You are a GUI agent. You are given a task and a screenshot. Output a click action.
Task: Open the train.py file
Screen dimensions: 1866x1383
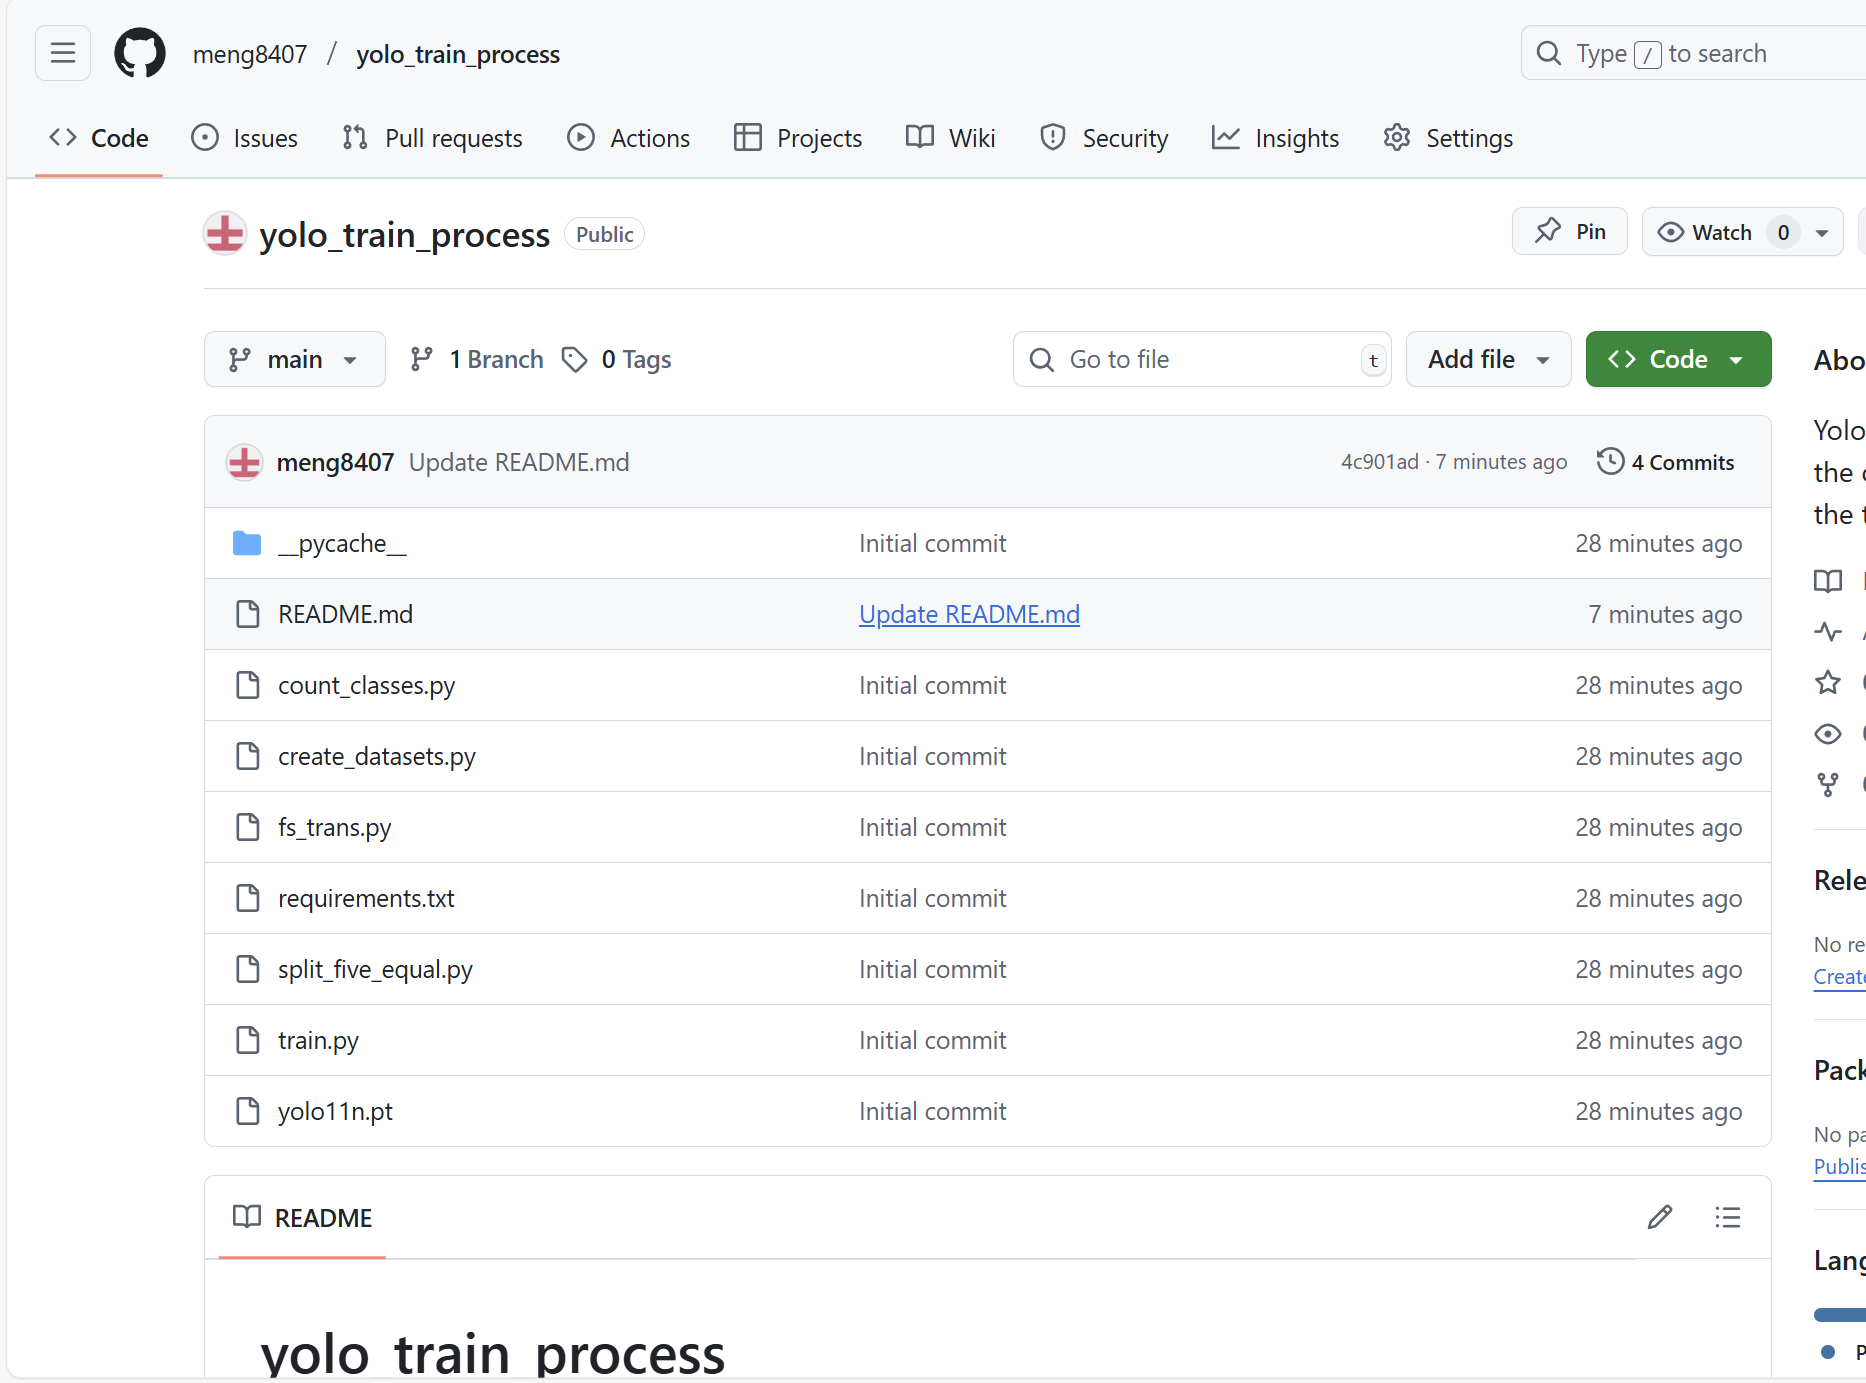tap(318, 1040)
